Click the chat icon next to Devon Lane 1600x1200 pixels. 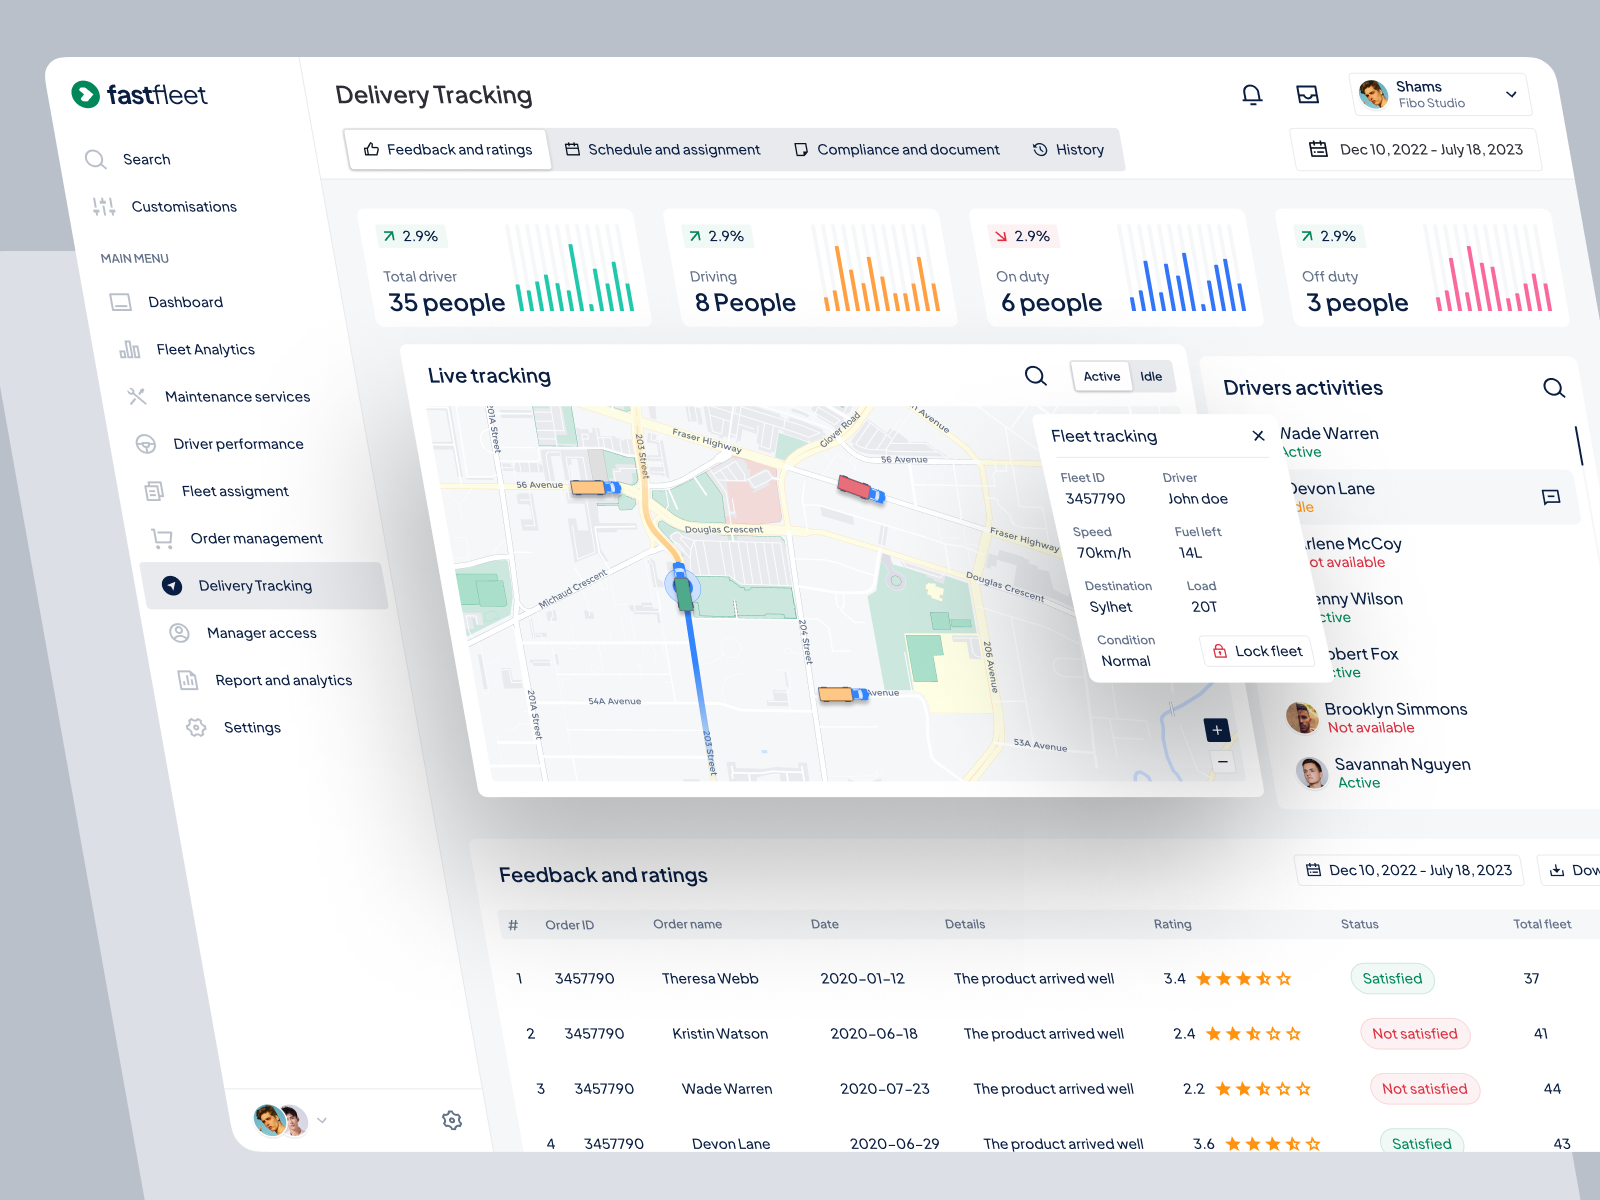pos(1552,497)
